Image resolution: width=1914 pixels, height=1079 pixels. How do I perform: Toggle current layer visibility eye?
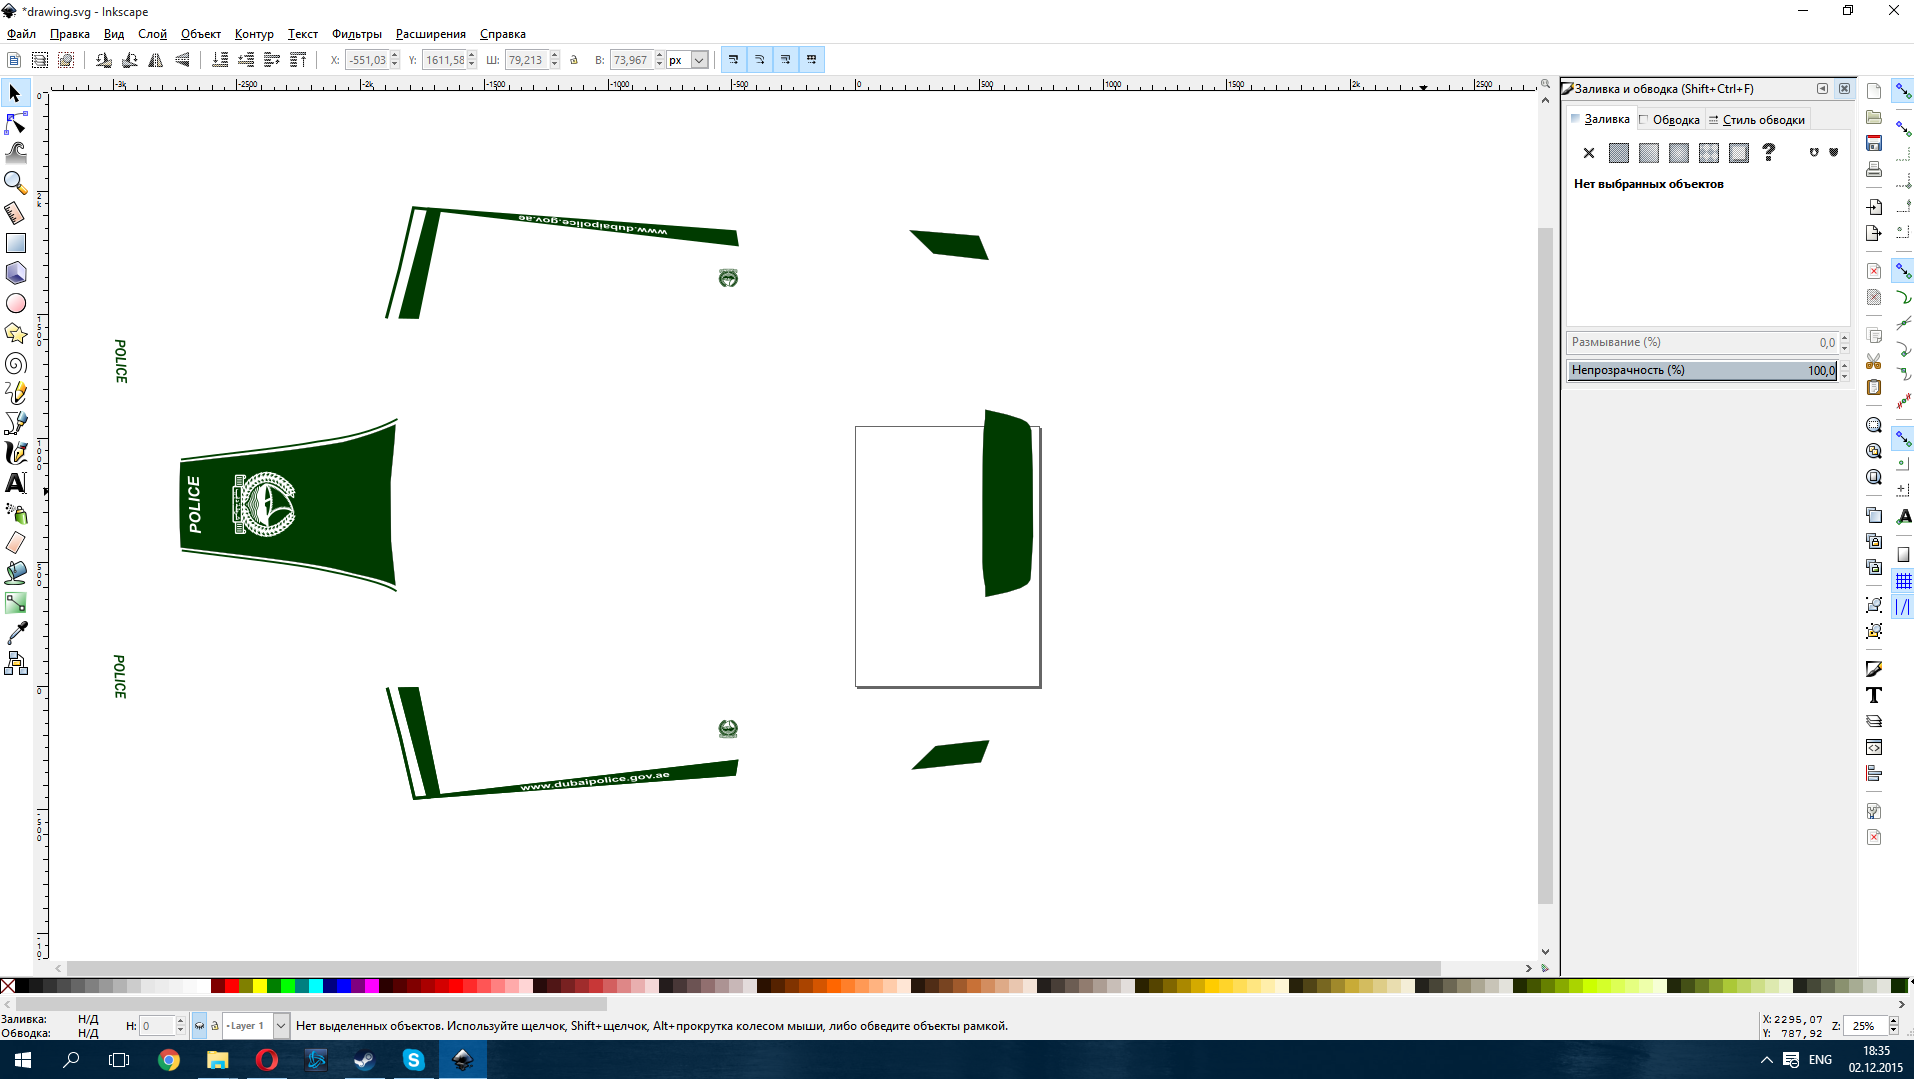(x=199, y=1026)
